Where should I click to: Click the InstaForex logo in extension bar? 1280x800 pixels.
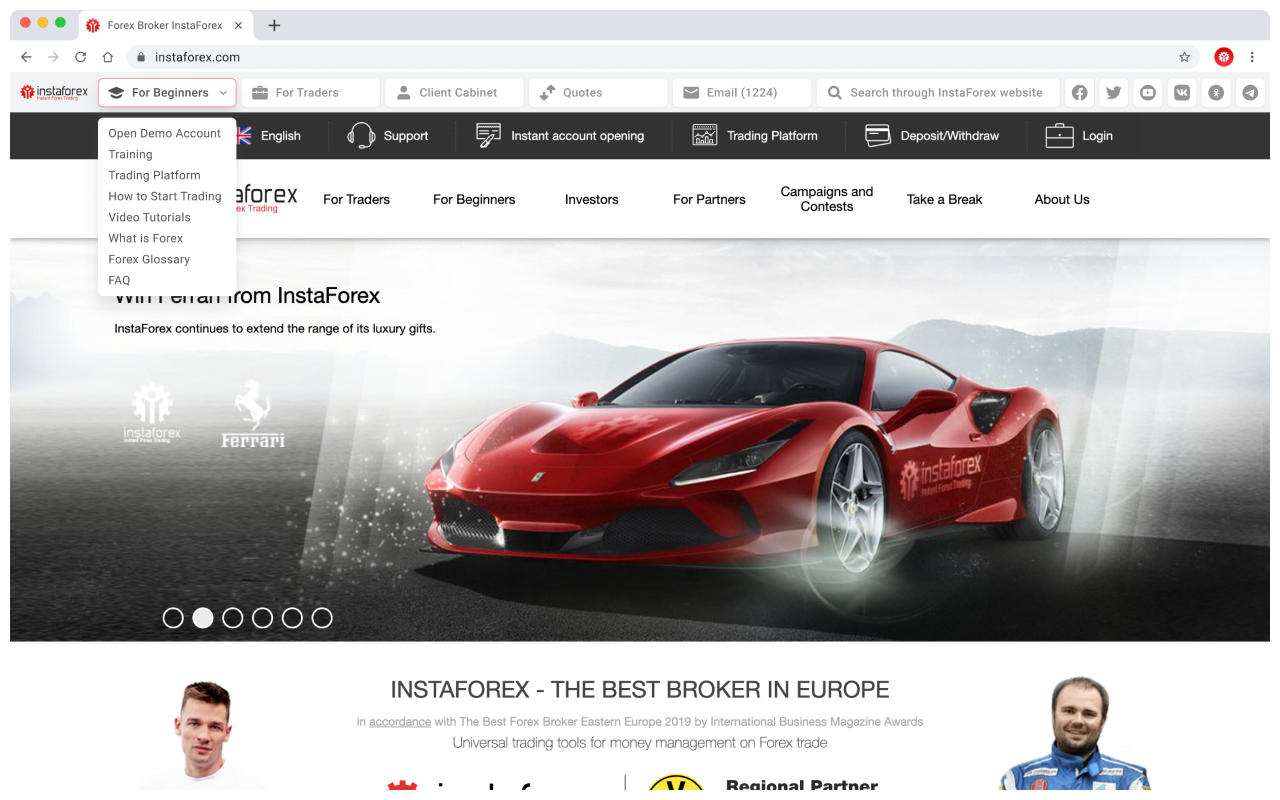[x=54, y=92]
